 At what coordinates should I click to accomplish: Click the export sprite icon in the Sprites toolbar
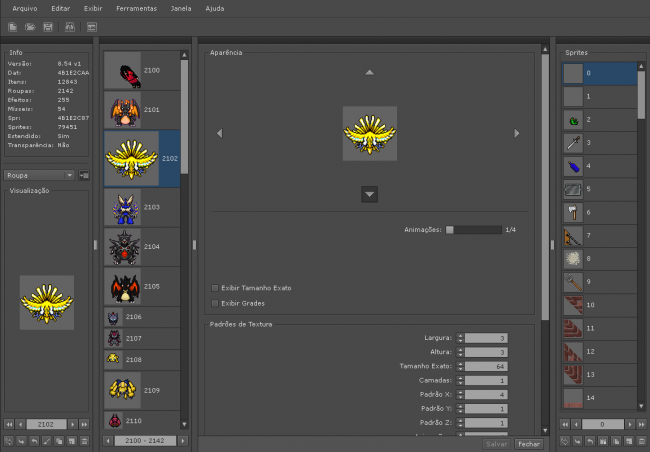[x=590, y=441]
